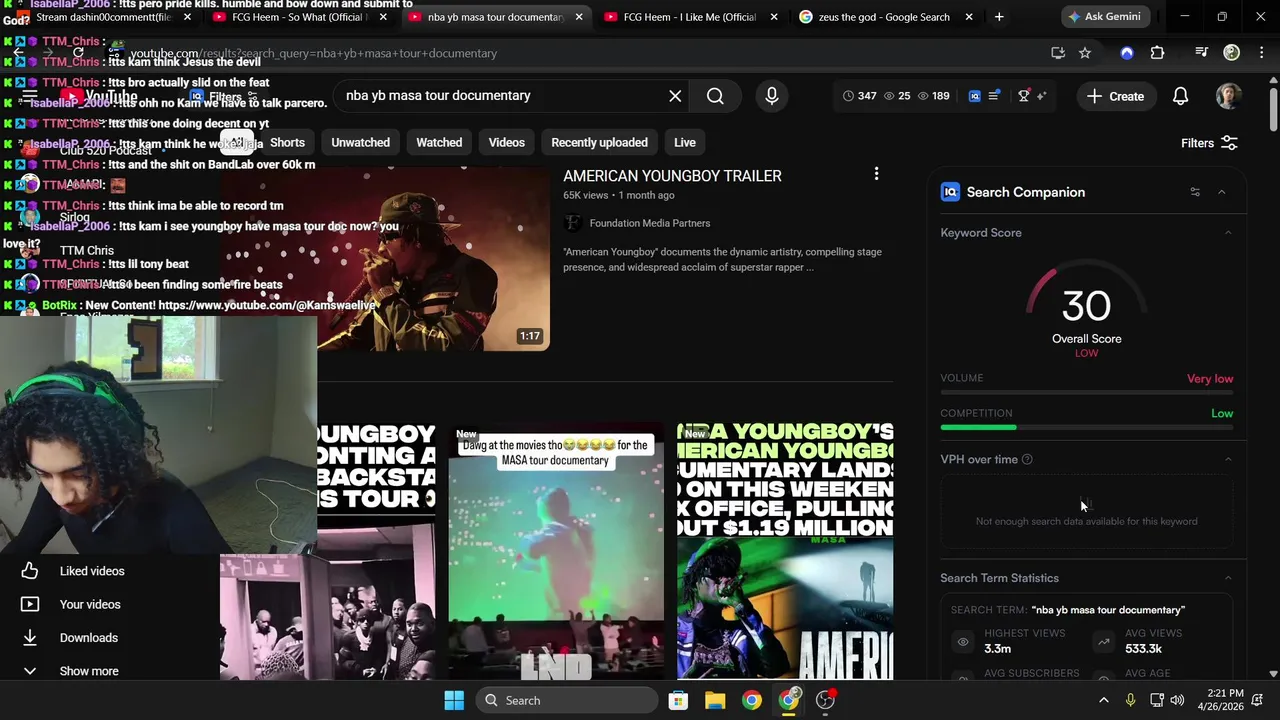The image size is (1280, 720).
Task: Open the Dawg at the movies Short
Action: click(556, 550)
